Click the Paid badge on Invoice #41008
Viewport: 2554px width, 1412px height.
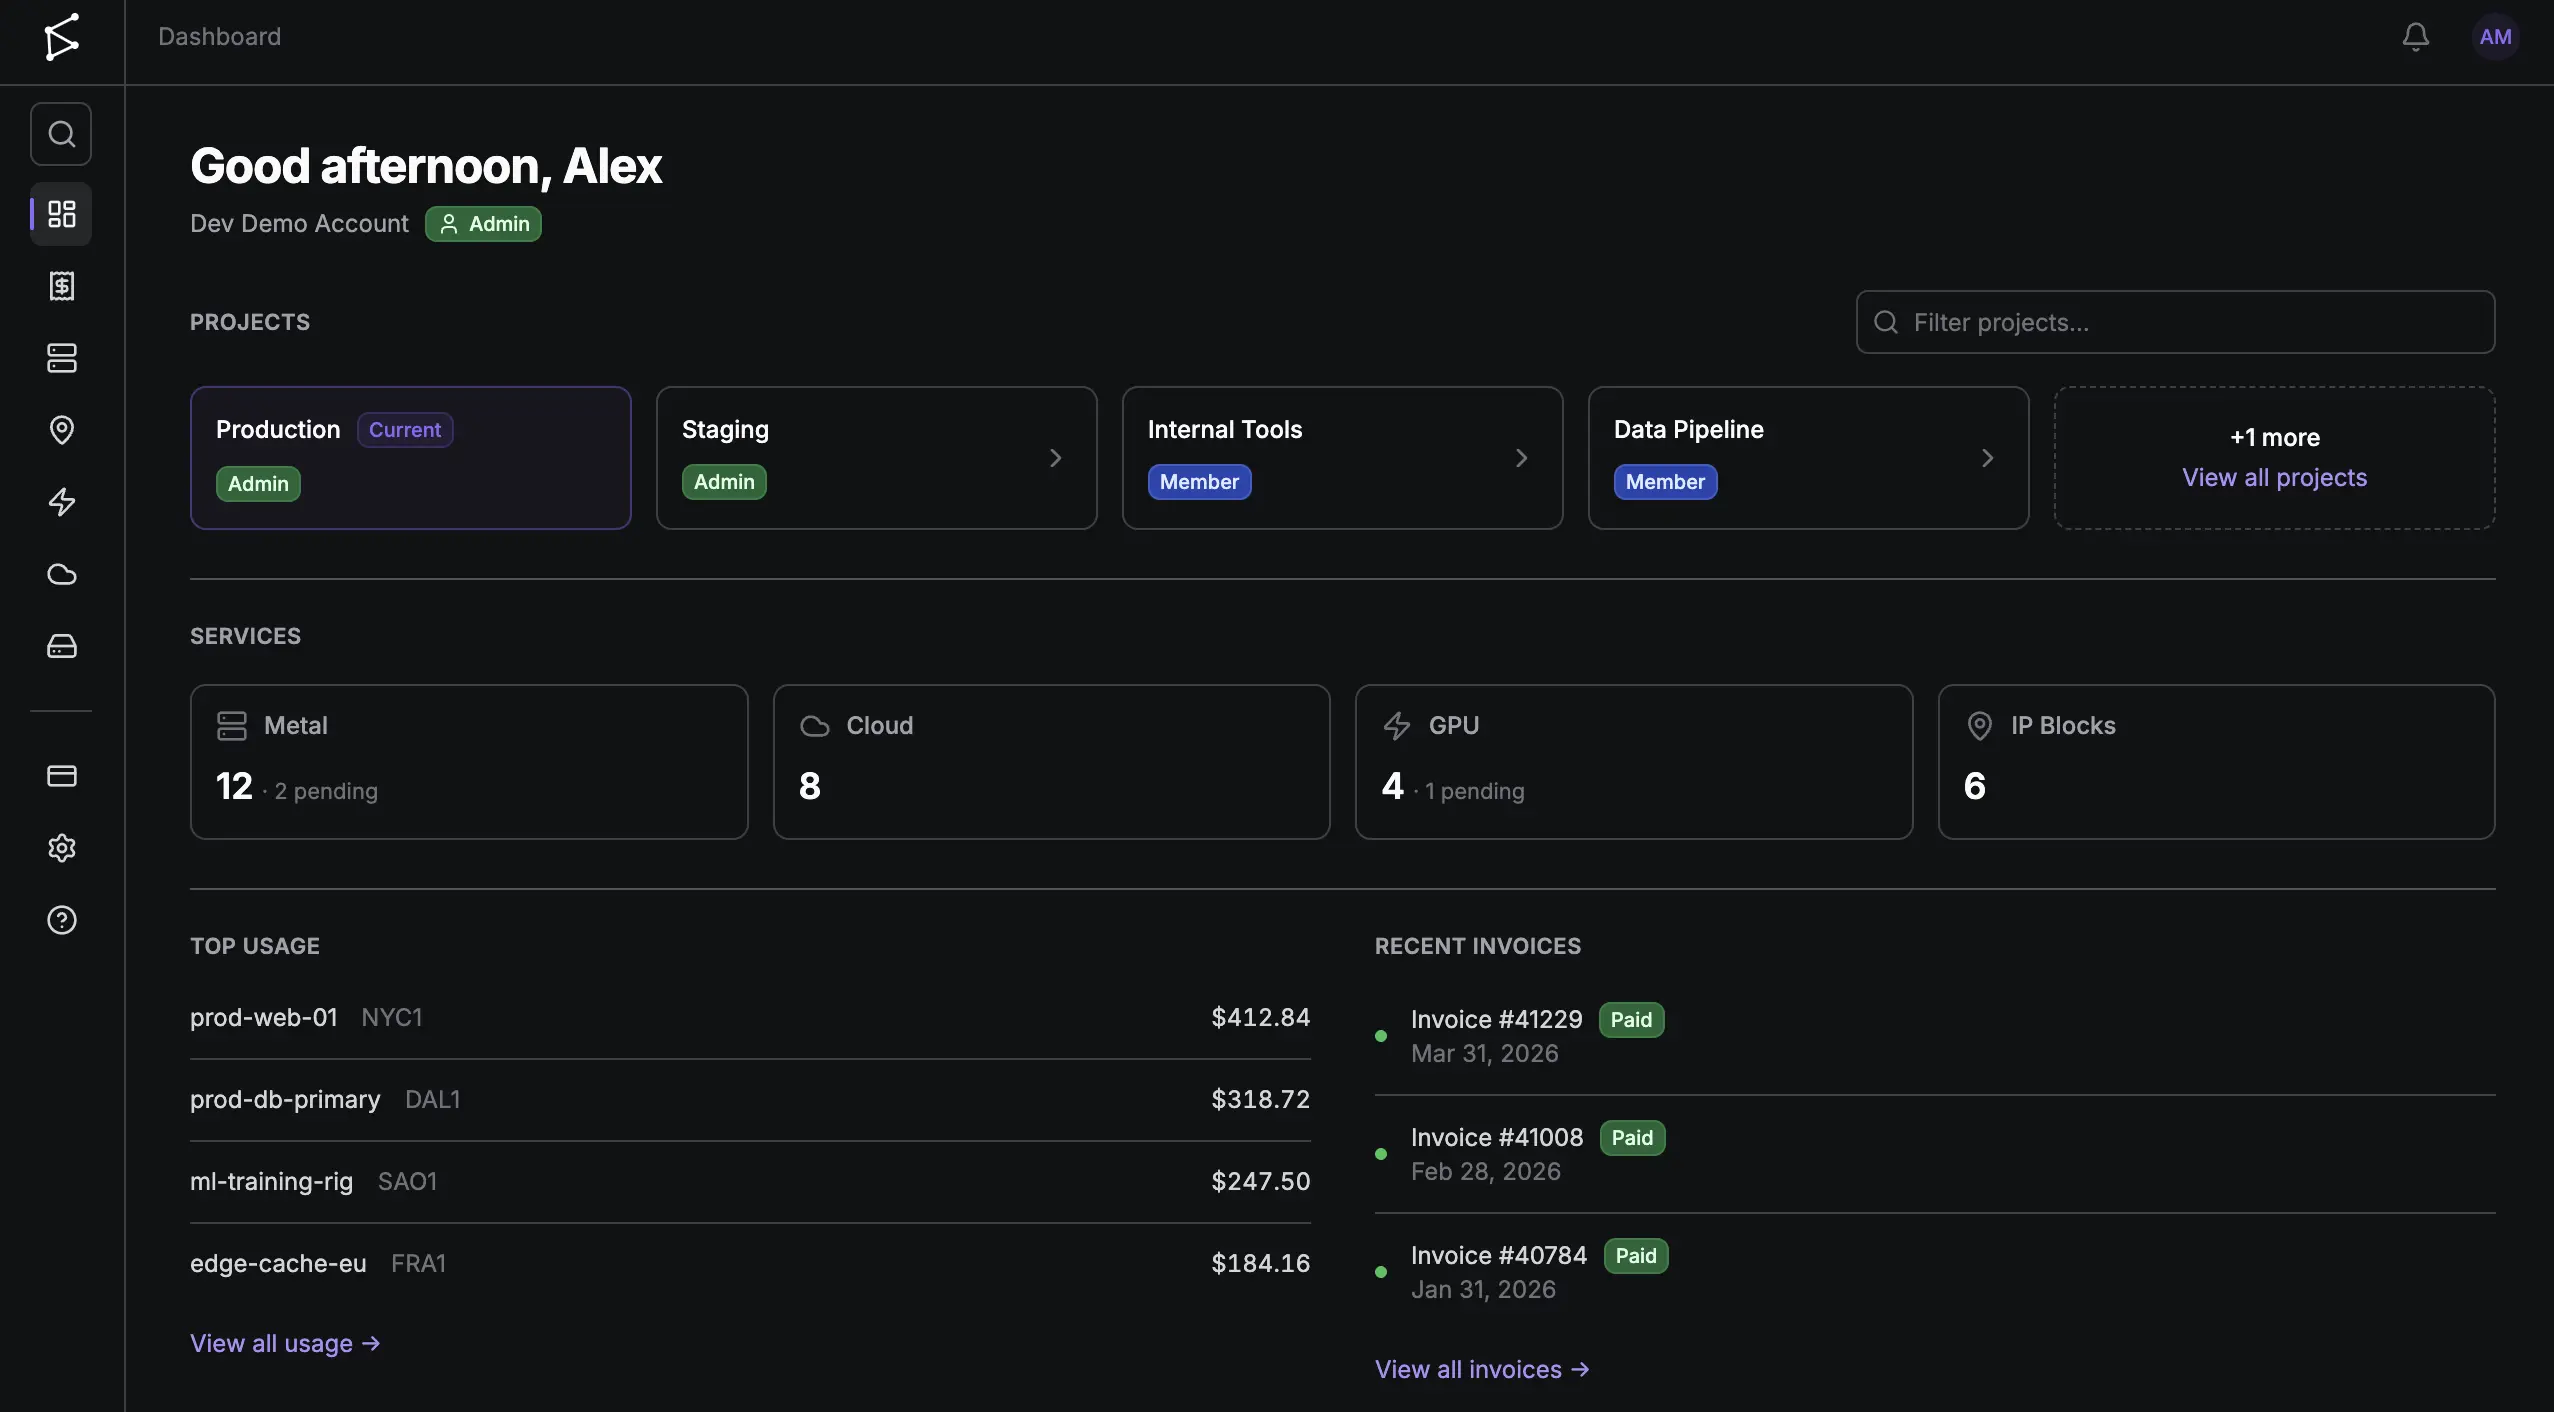[x=1632, y=1138]
